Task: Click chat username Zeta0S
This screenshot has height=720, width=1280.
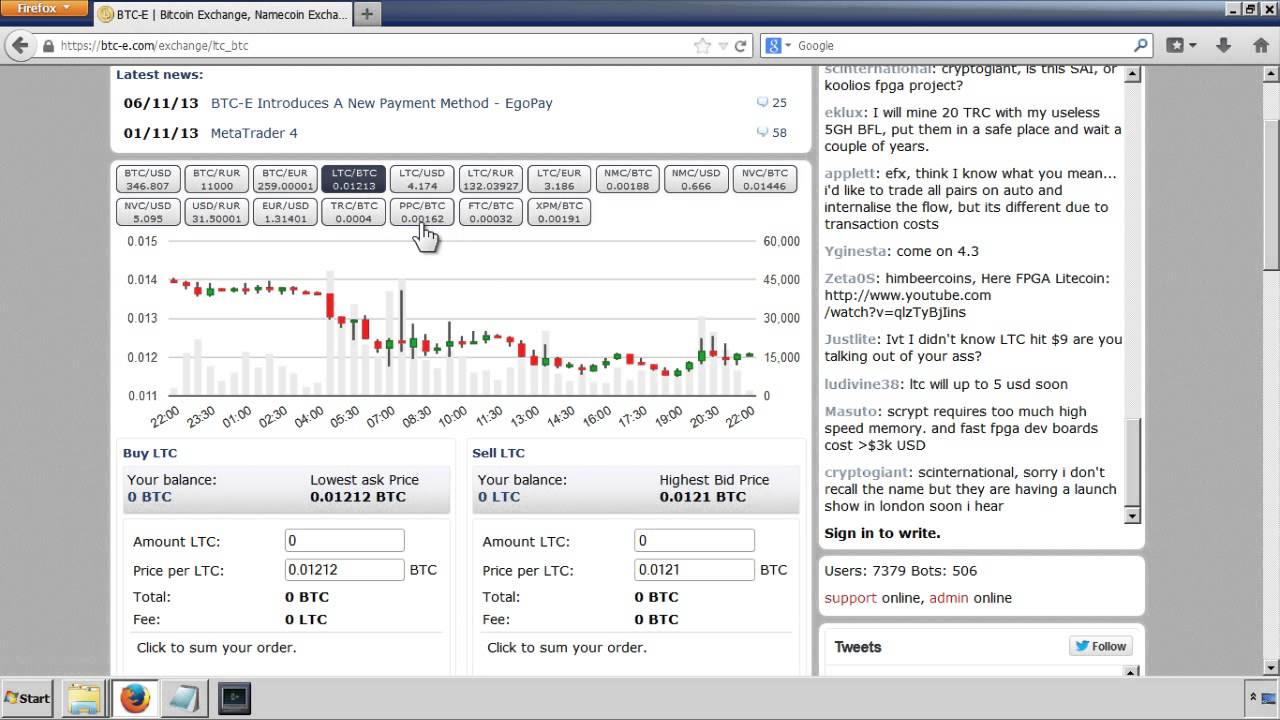Action: tap(850, 279)
